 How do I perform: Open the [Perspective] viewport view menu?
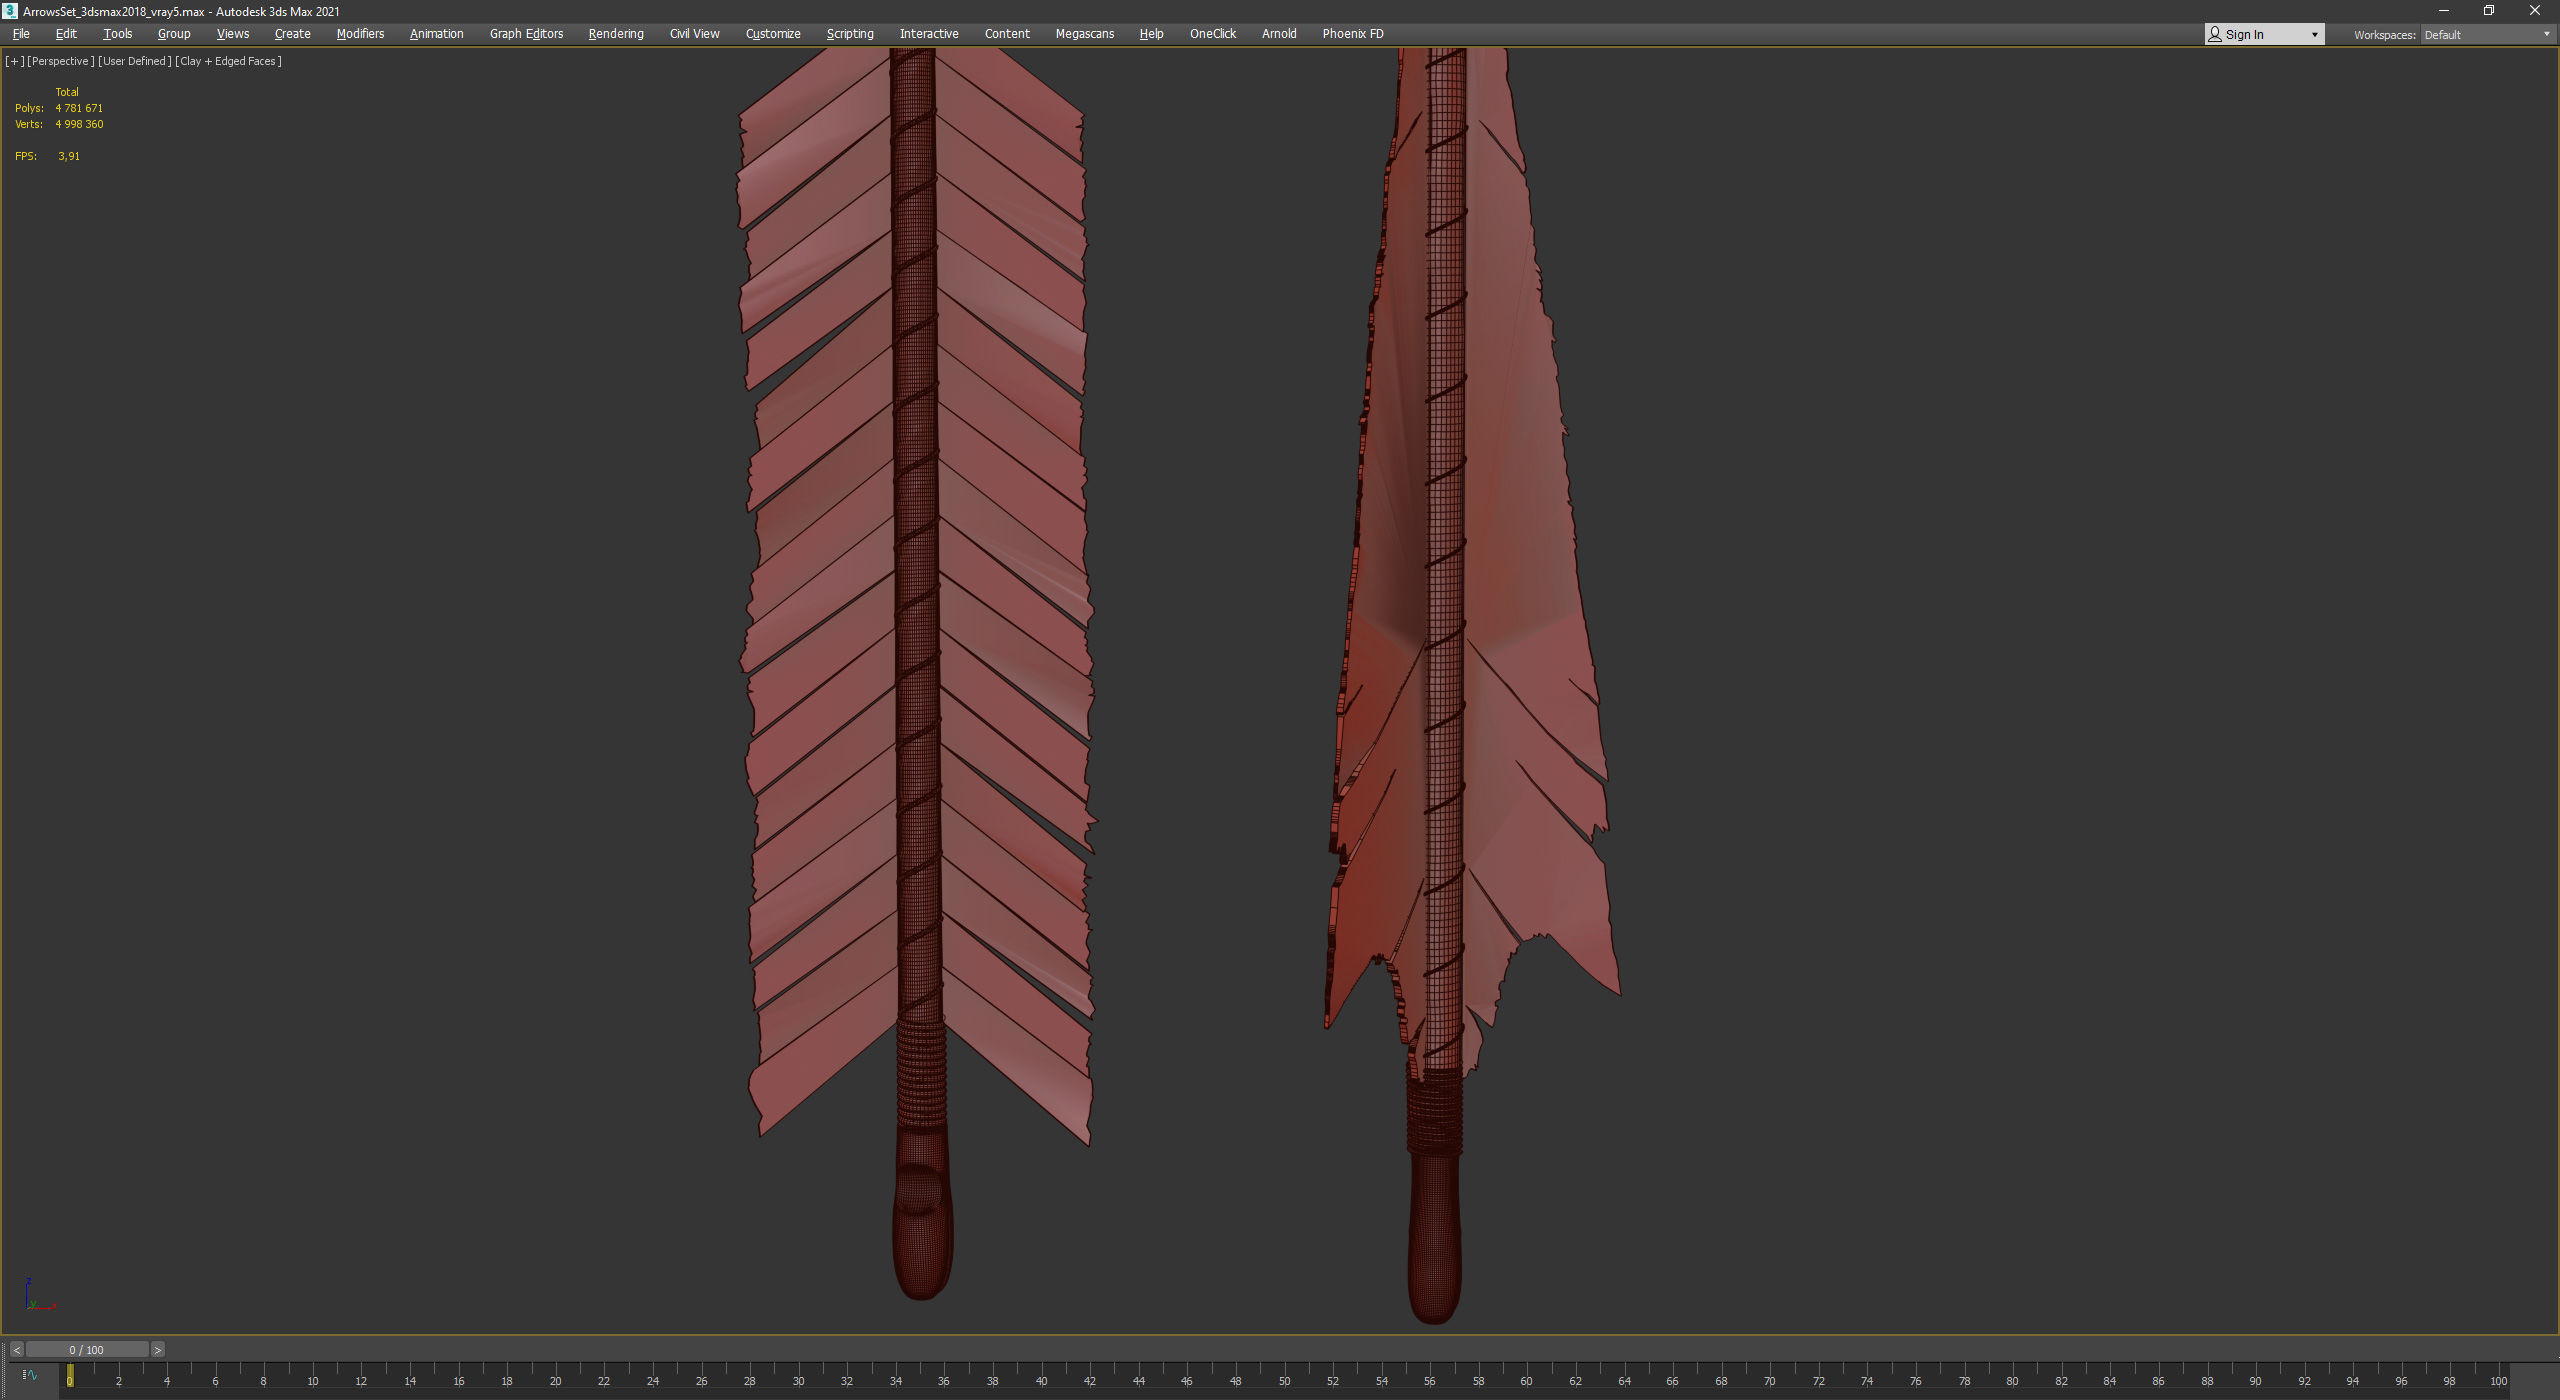coord(60,61)
